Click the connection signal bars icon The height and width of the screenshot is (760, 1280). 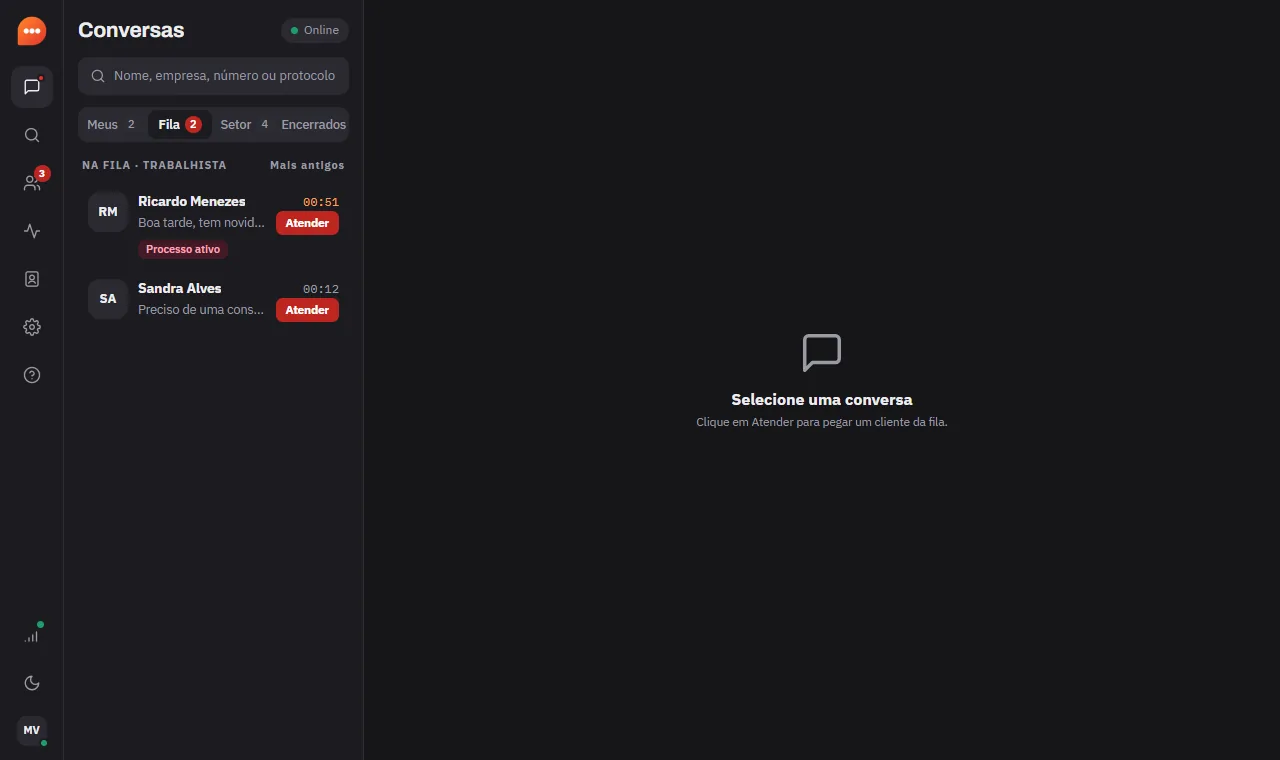click(x=32, y=635)
